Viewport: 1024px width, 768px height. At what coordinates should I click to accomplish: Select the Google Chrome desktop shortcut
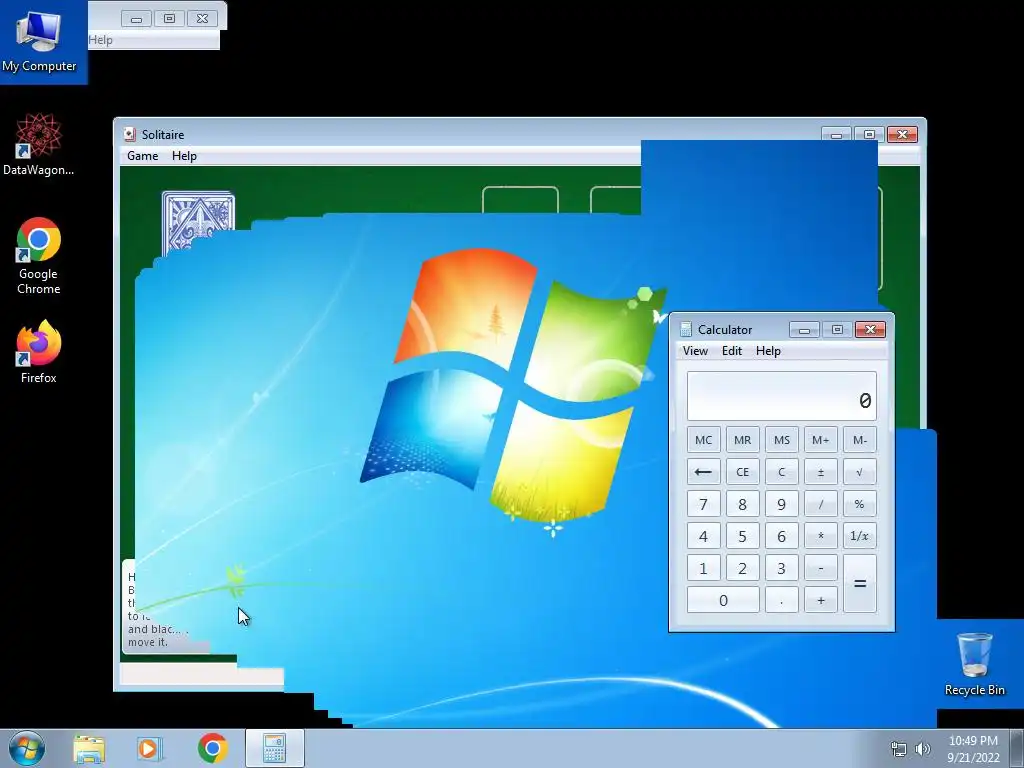coord(39,256)
